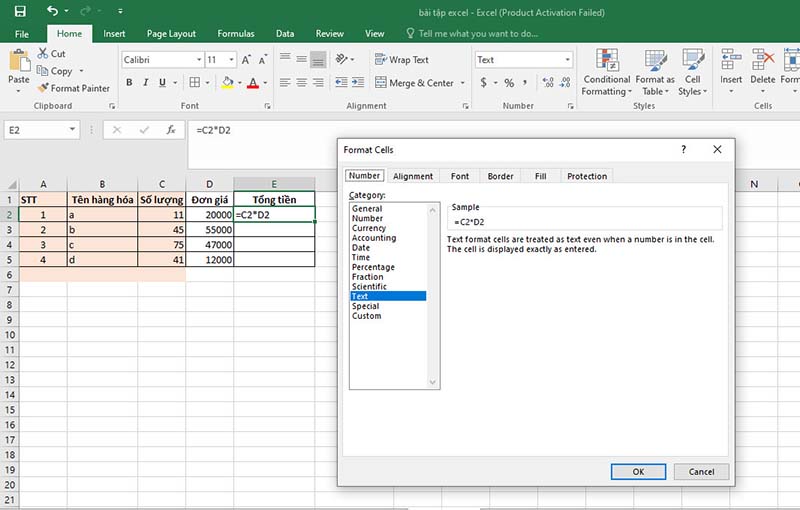Select Text in the Category list
This screenshot has height=510, width=800.
(x=388, y=296)
